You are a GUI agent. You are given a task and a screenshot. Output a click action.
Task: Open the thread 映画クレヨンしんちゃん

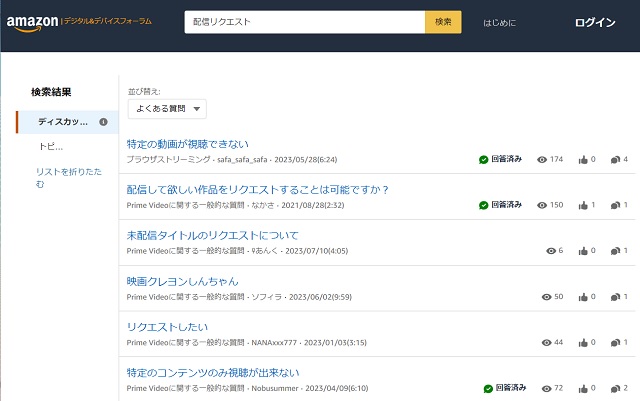point(182,281)
